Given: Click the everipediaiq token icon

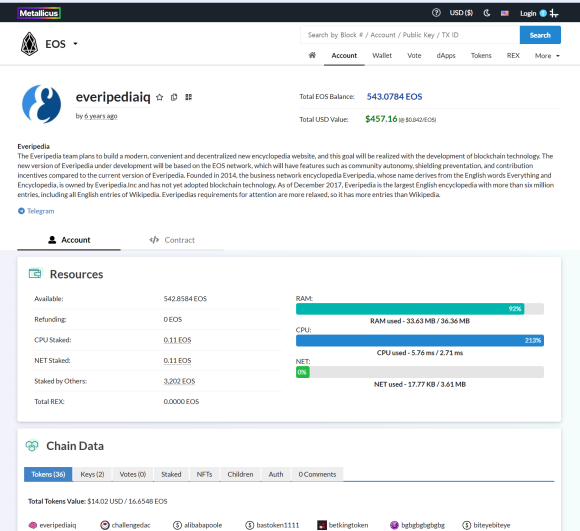Looking at the screenshot, I should pyautogui.click(x=33, y=525).
